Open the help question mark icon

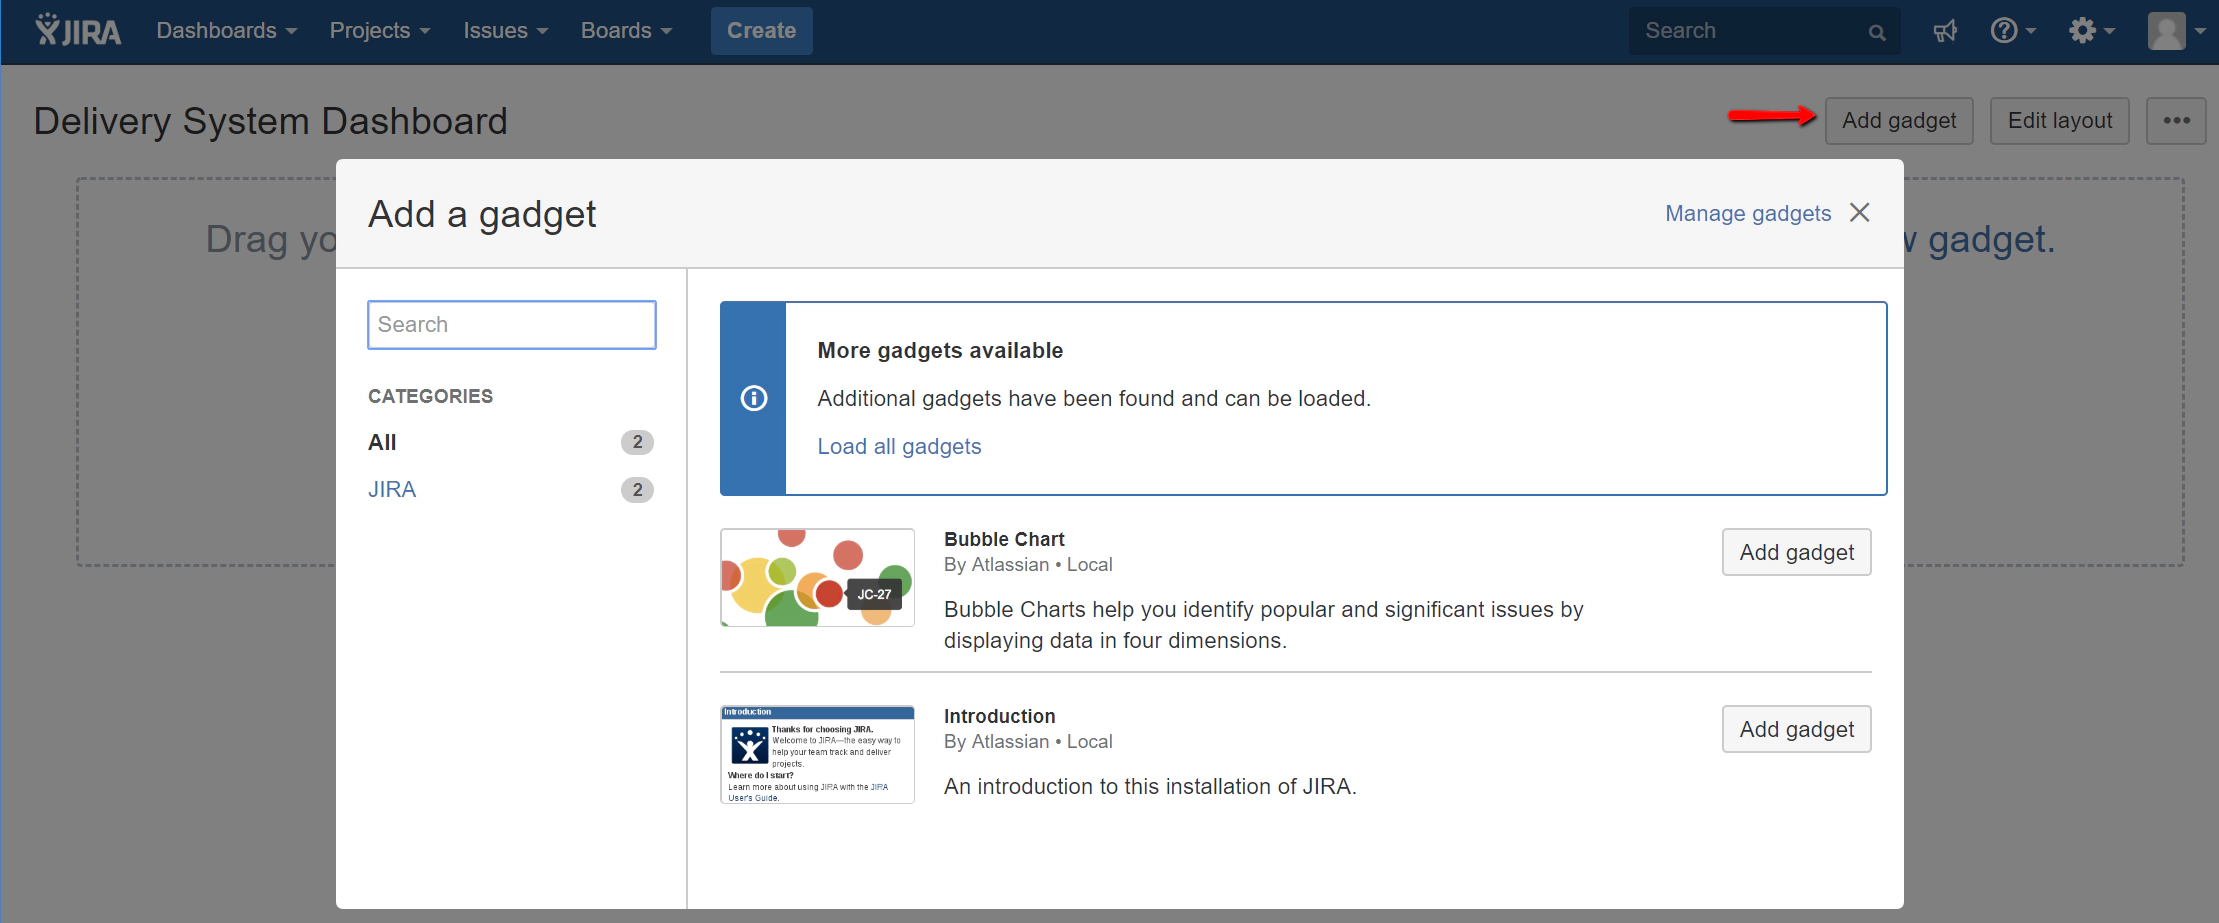pyautogui.click(x=2006, y=30)
